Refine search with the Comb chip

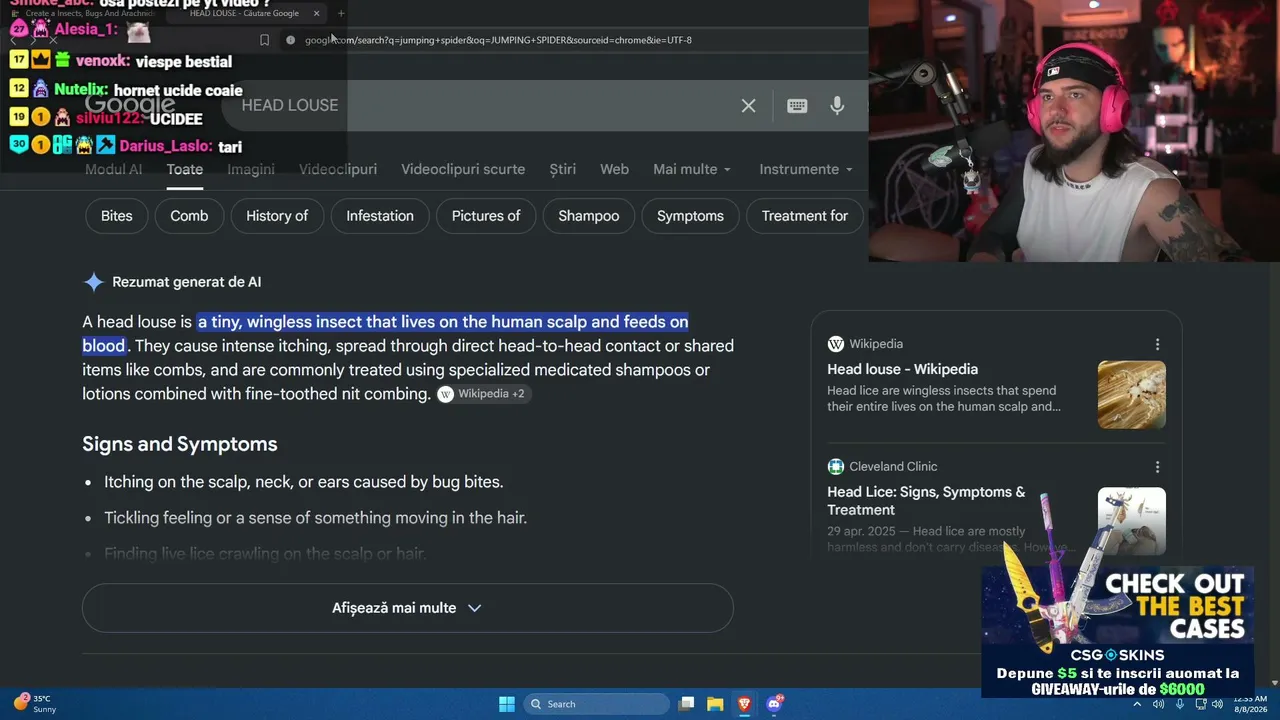[x=189, y=216]
